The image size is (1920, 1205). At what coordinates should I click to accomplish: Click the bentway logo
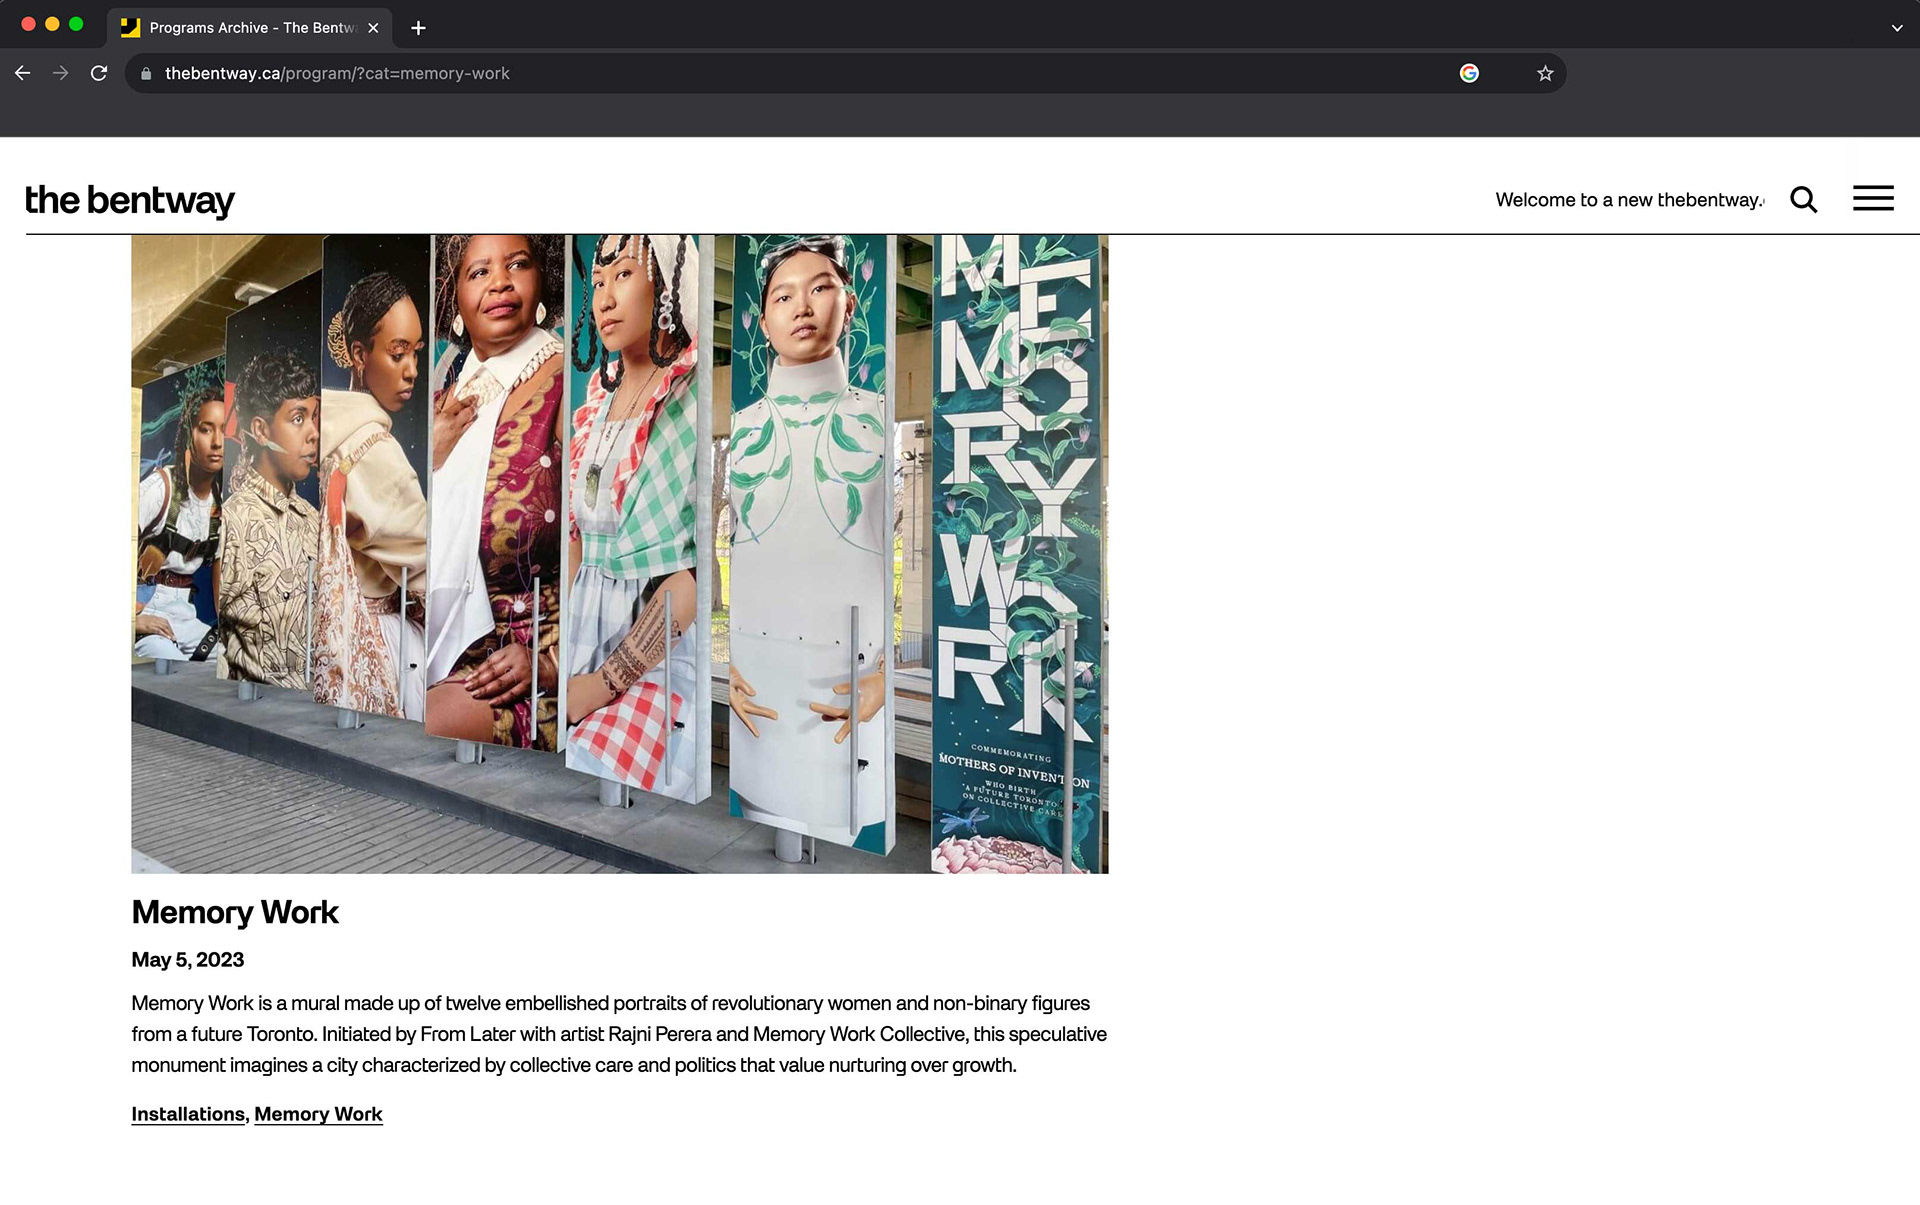coord(130,201)
